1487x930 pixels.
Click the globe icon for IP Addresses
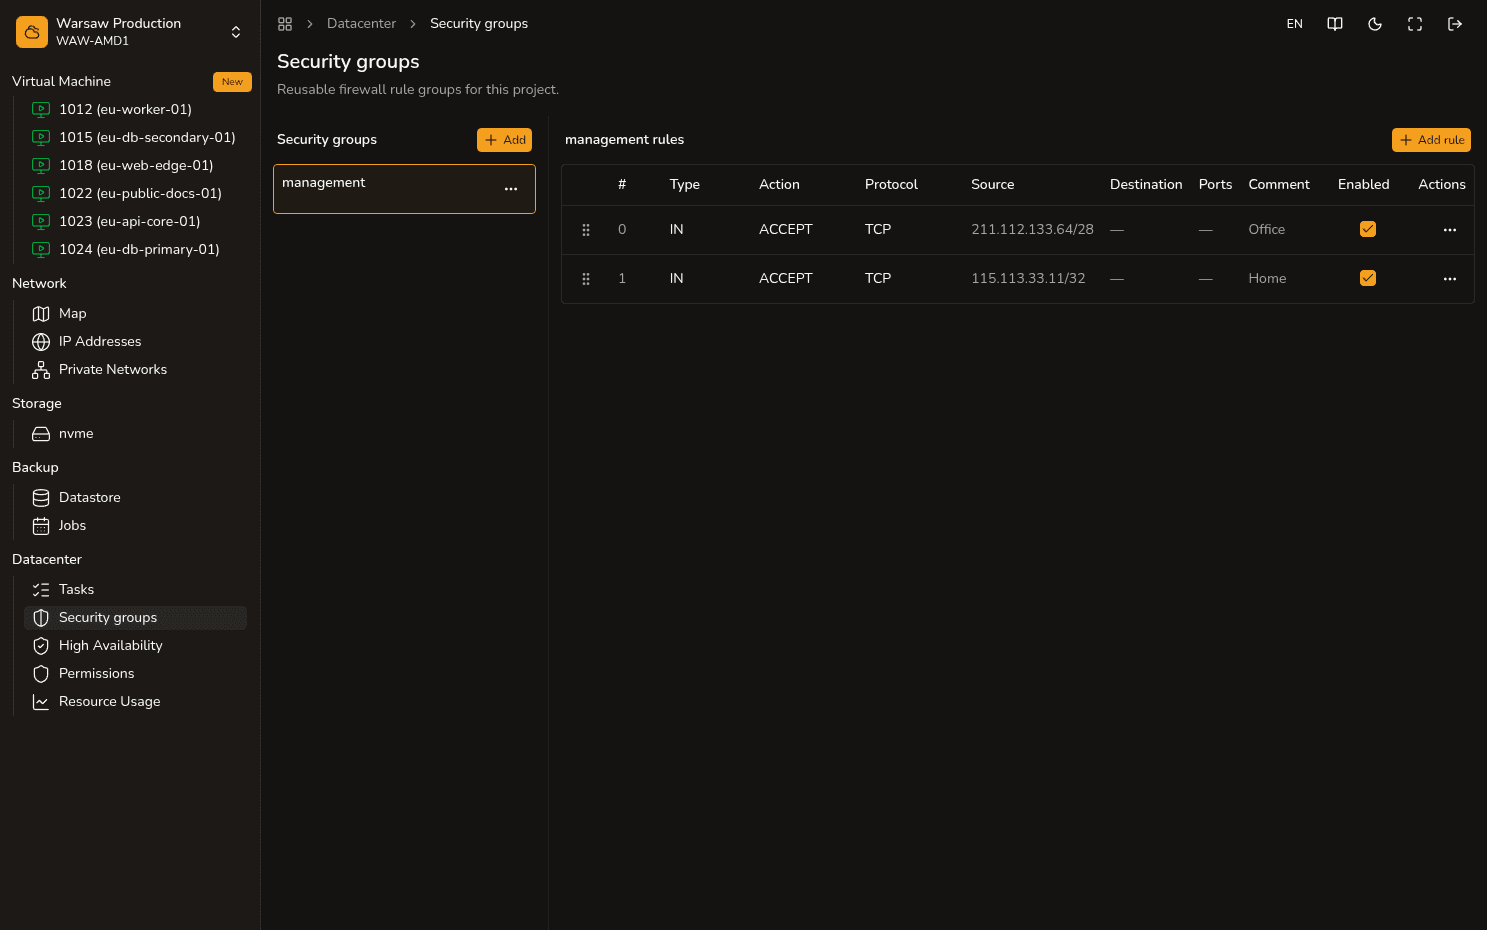pos(41,342)
